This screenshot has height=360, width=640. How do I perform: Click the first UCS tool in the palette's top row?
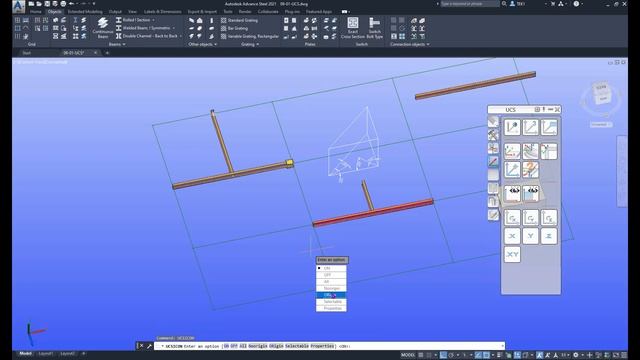[512, 127]
